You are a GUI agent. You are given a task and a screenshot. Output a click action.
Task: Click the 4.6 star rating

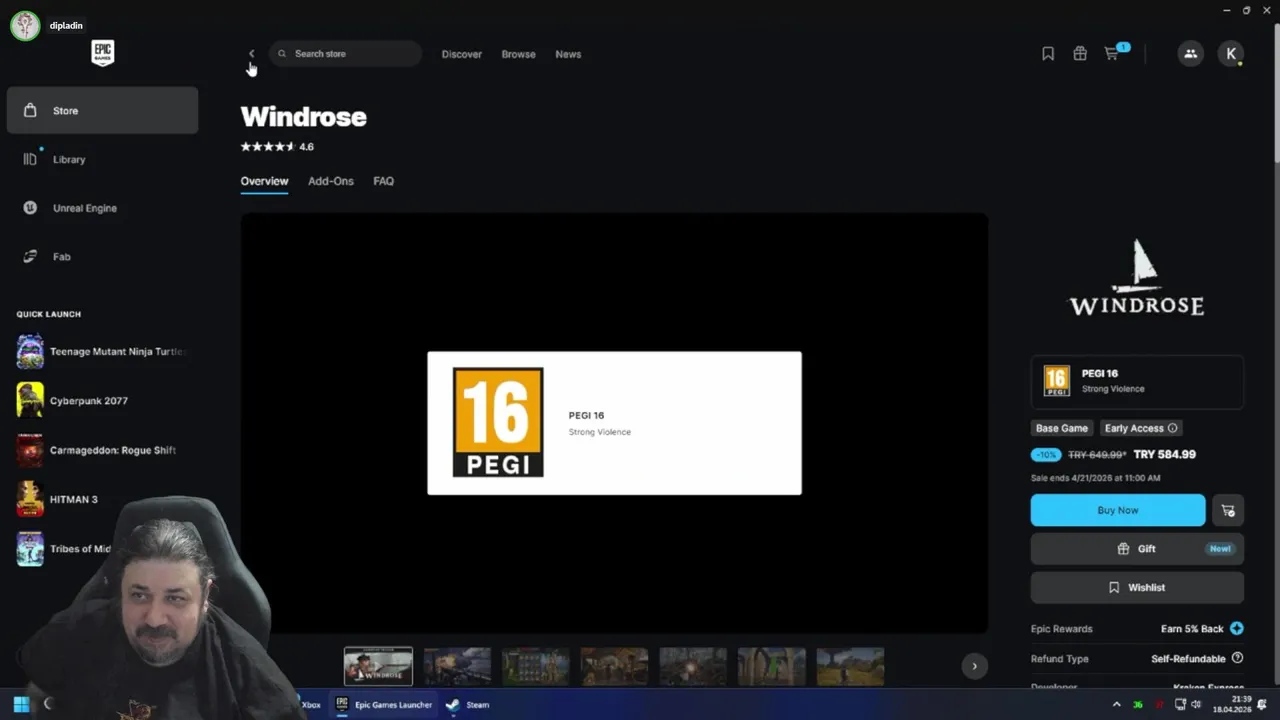pyautogui.click(x=277, y=147)
